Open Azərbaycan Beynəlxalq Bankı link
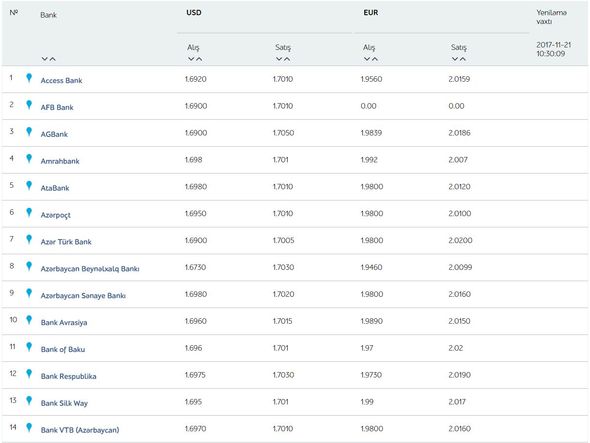The image size is (590, 443). pos(90,269)
